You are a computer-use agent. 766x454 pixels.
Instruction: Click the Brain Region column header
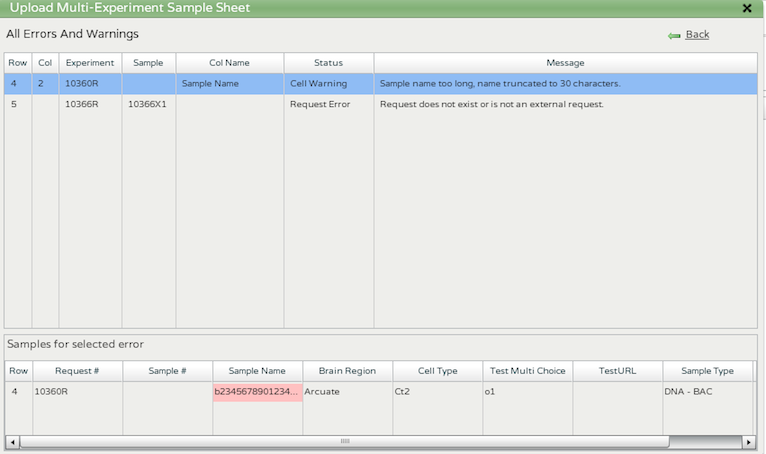(347, 371)
